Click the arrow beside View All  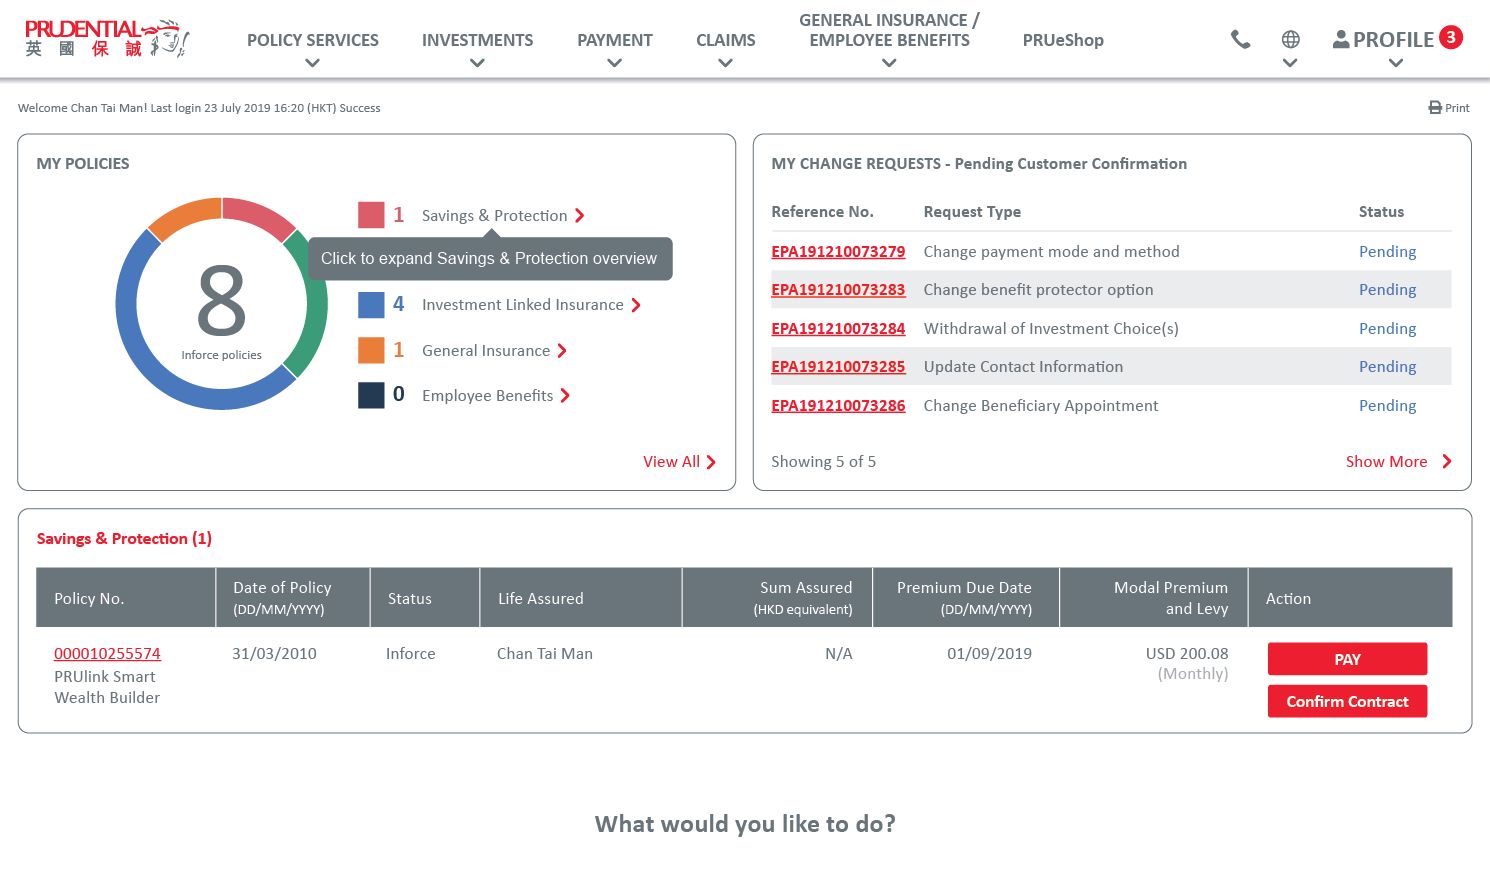click(711, 462)
